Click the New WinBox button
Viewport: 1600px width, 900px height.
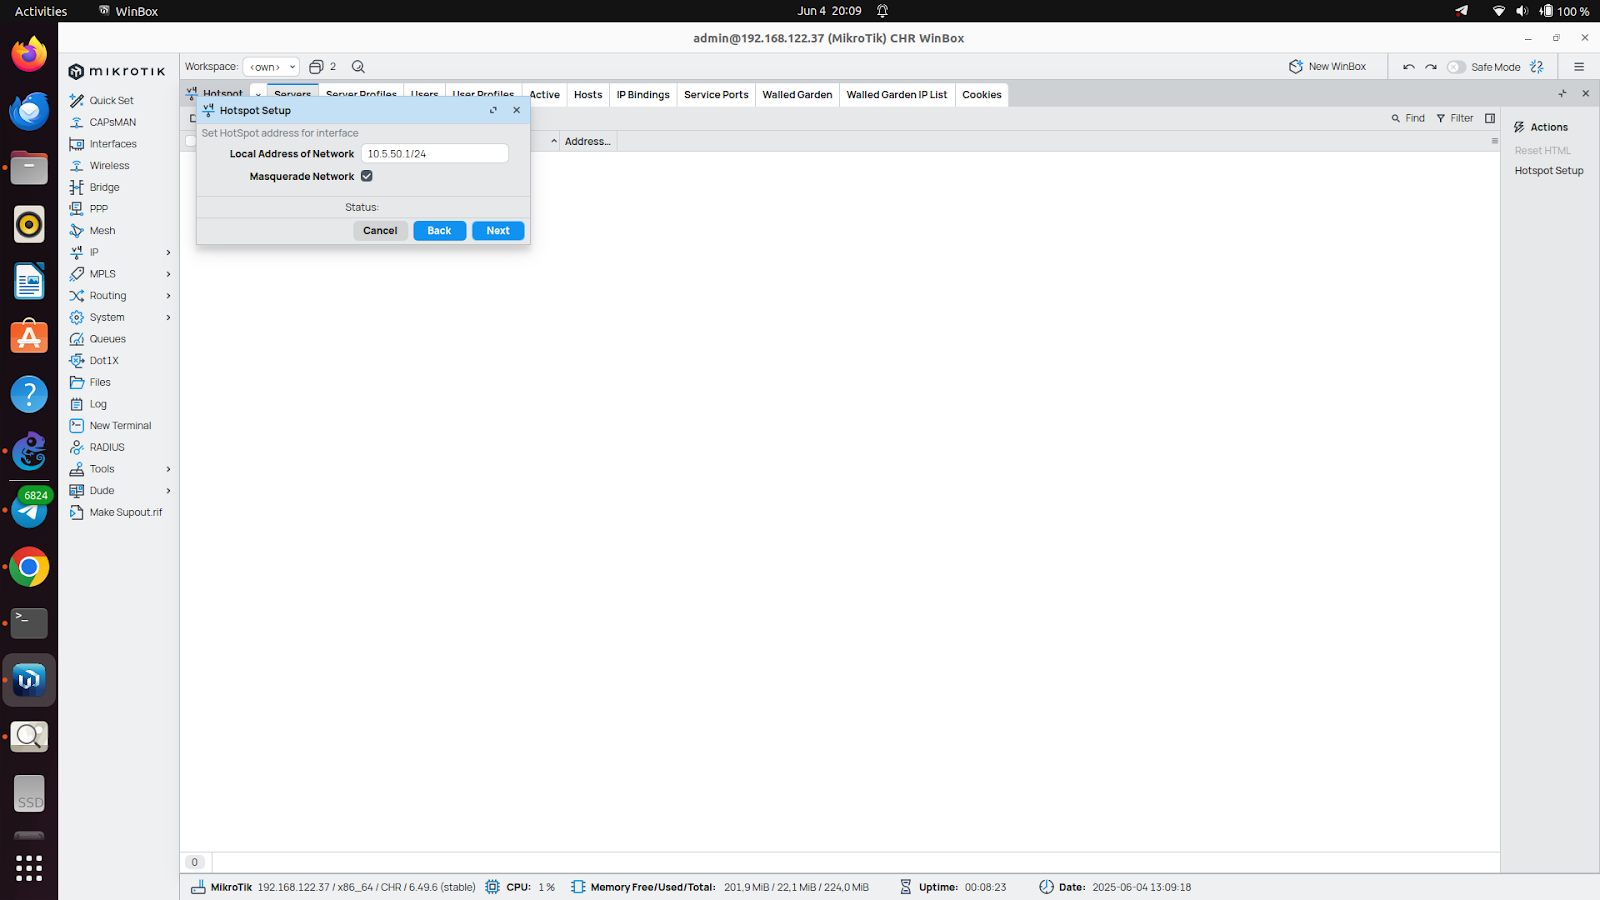point(1327,67)
